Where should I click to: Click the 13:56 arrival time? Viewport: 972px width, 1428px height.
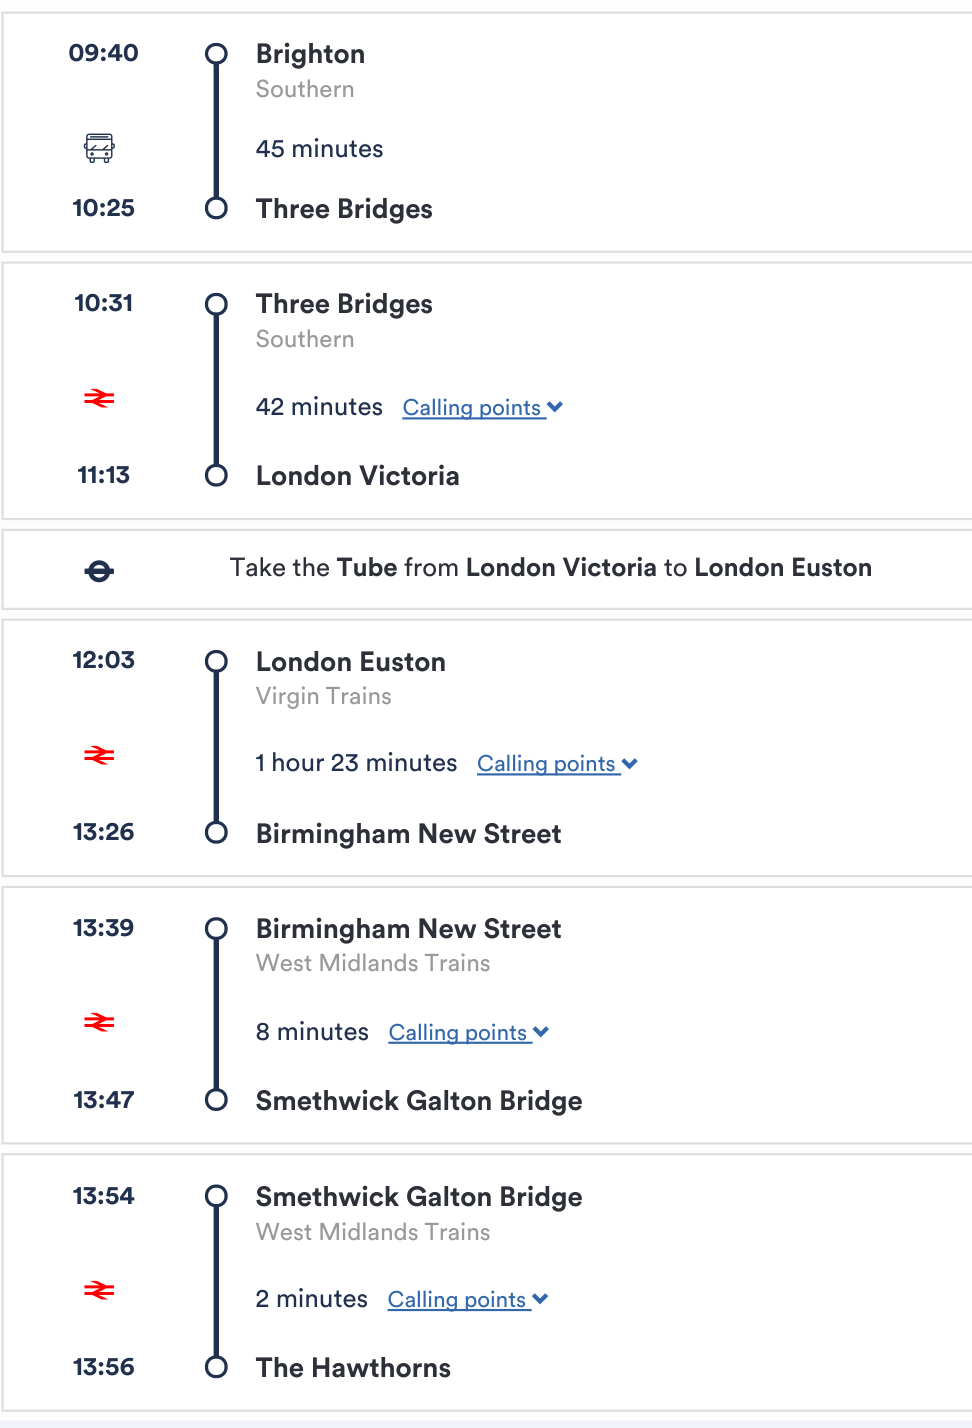104,1367
